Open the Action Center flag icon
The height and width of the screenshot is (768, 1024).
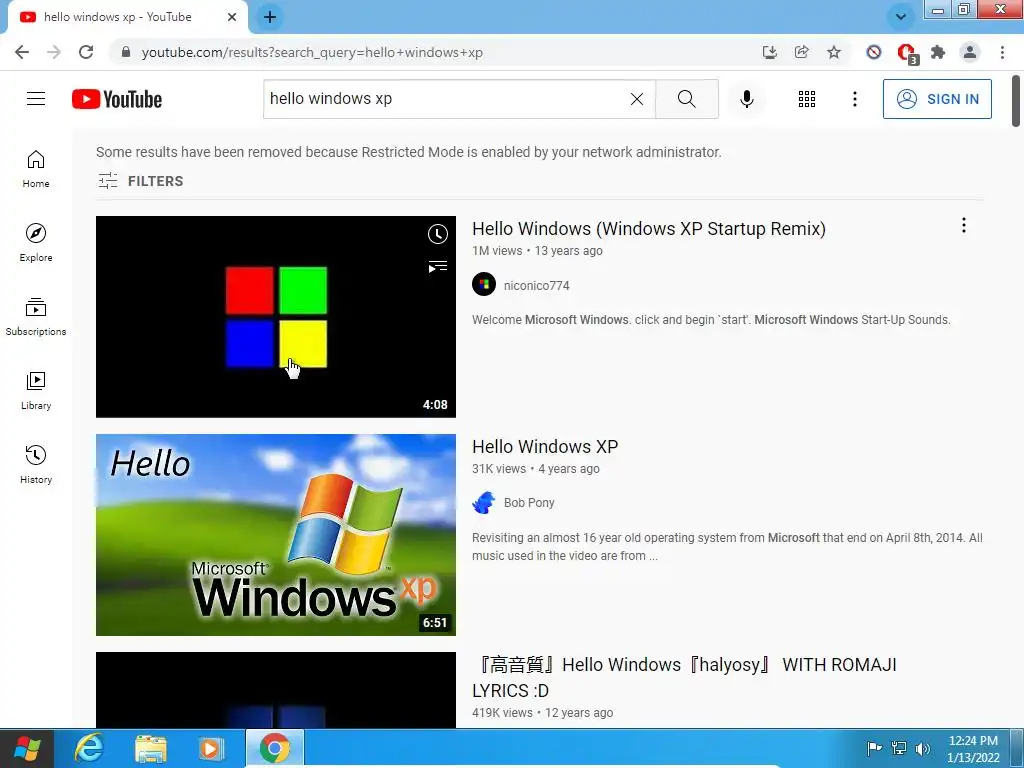tap(874, 748)
